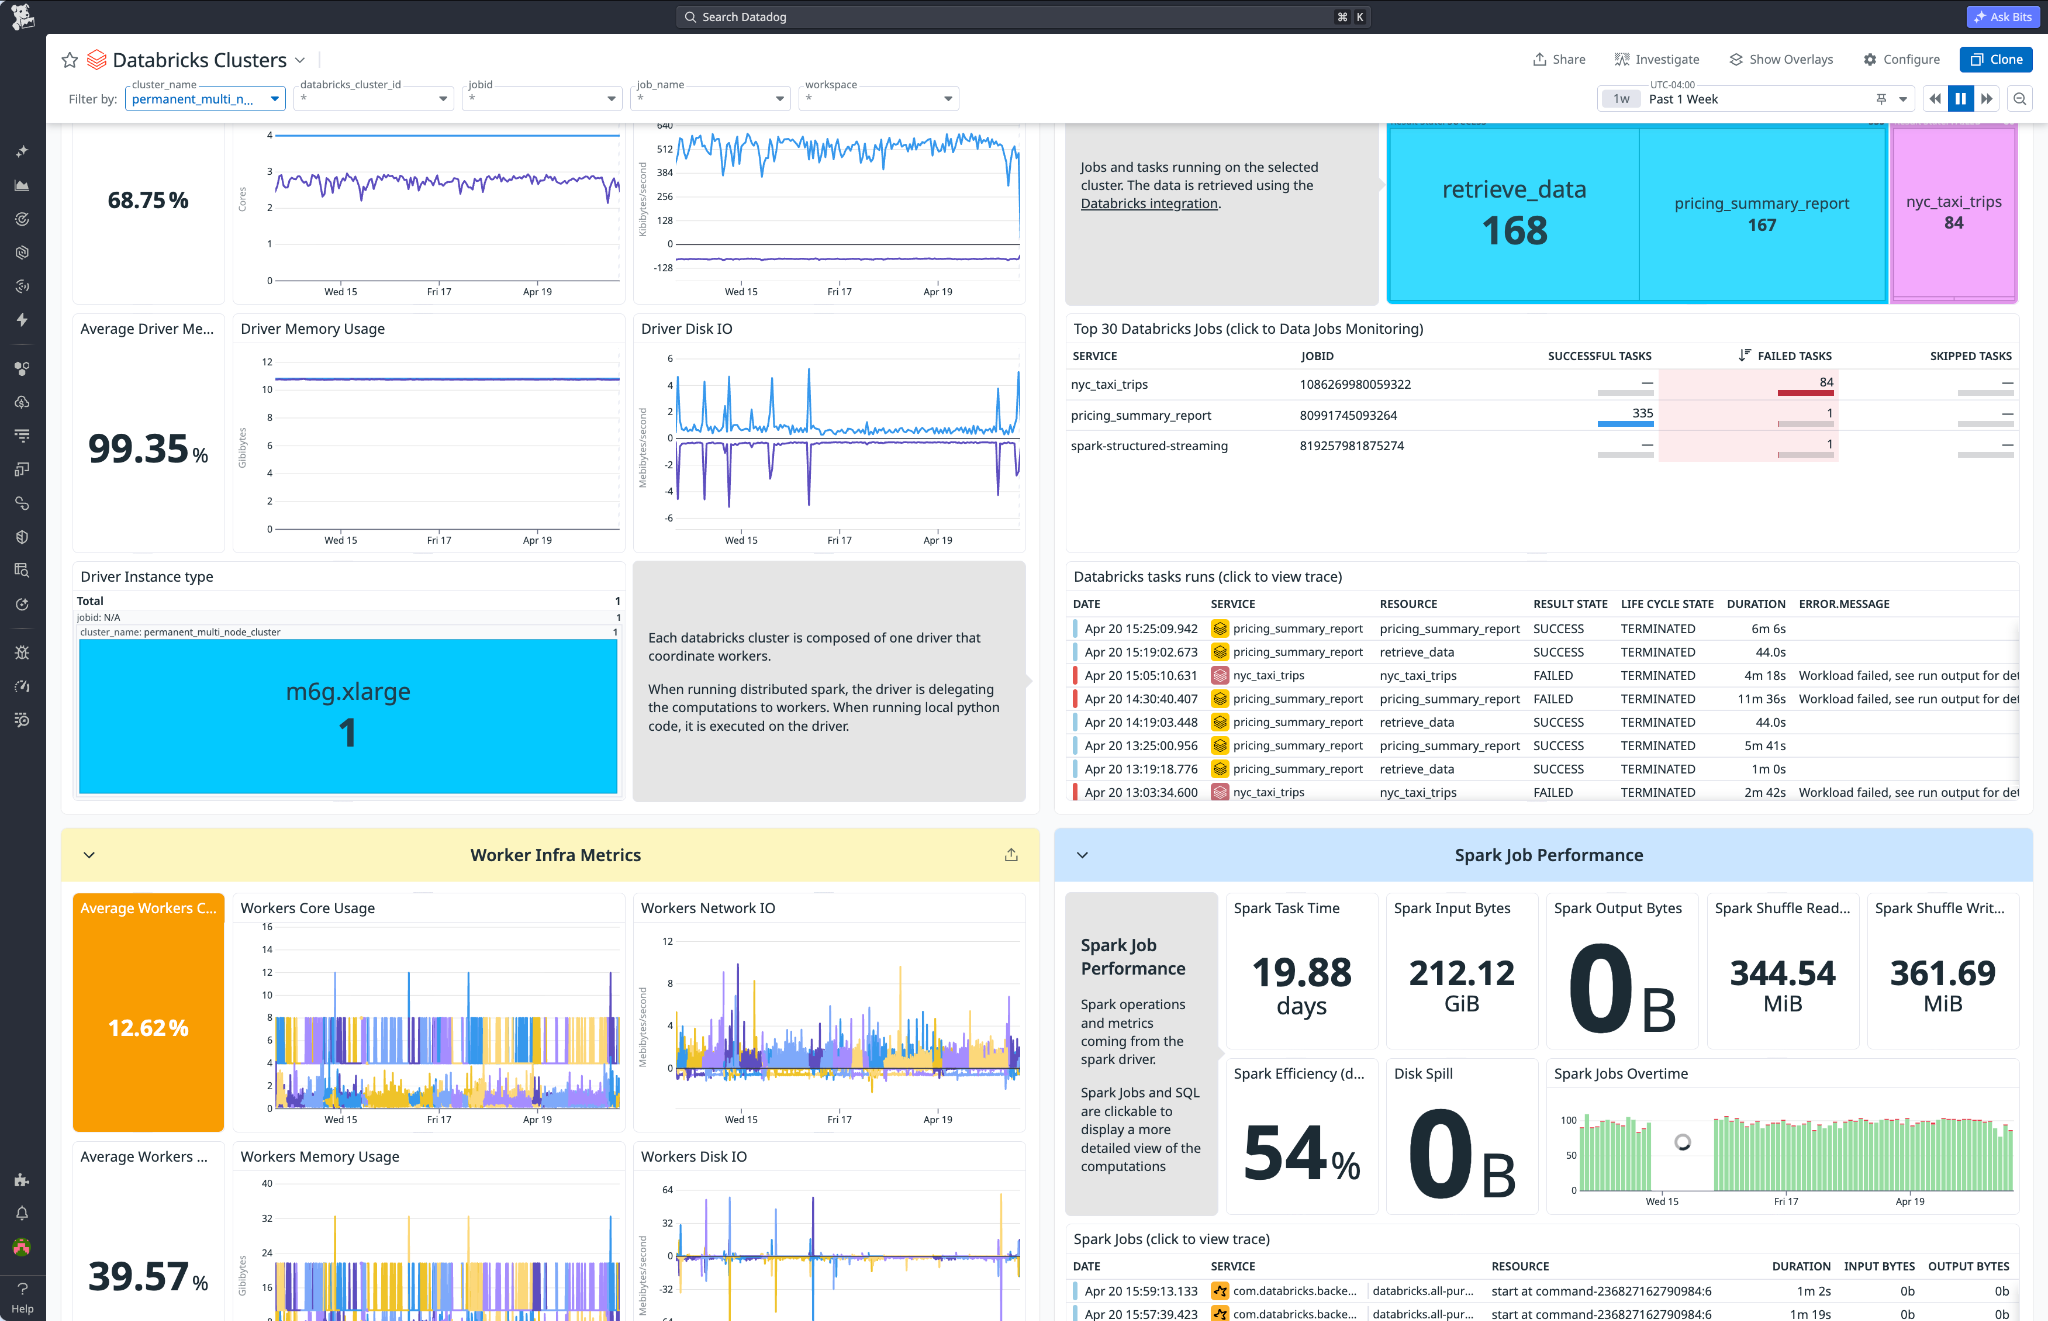Click the pin icon in time picker

(x=1881, y=99)
